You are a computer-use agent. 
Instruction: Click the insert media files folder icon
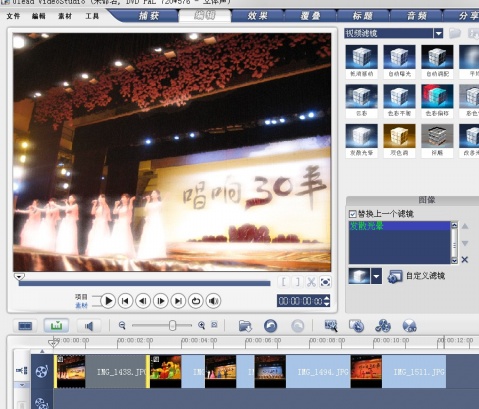point(245,326)
